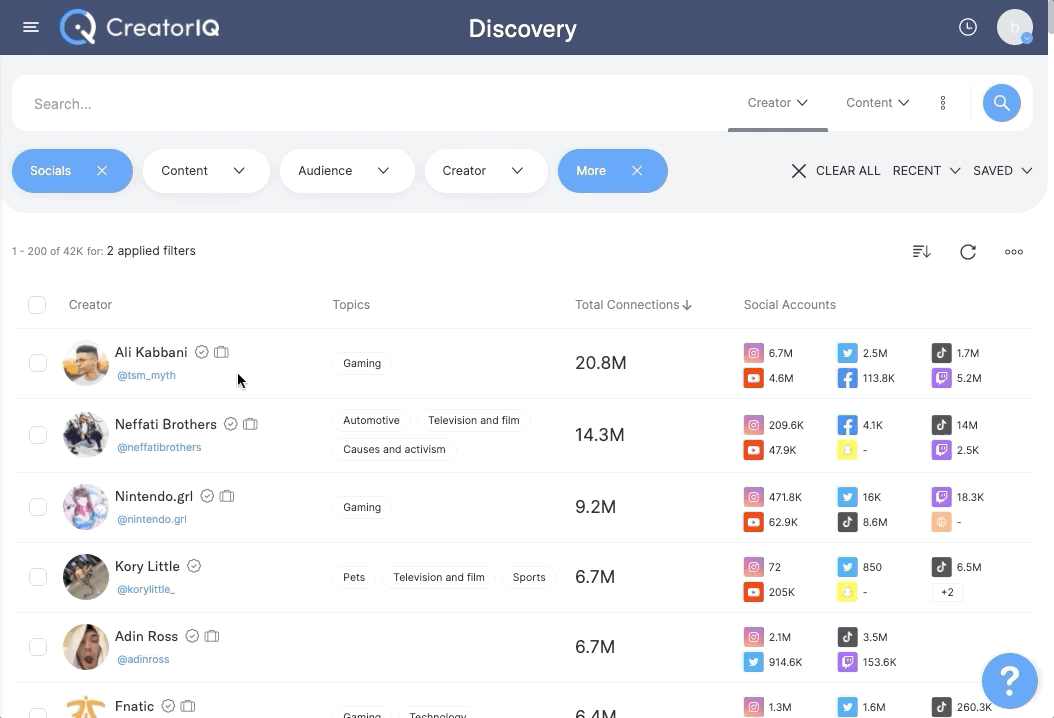Click Ali Kabbani's YouTube icon

click(x=754, y=378)
